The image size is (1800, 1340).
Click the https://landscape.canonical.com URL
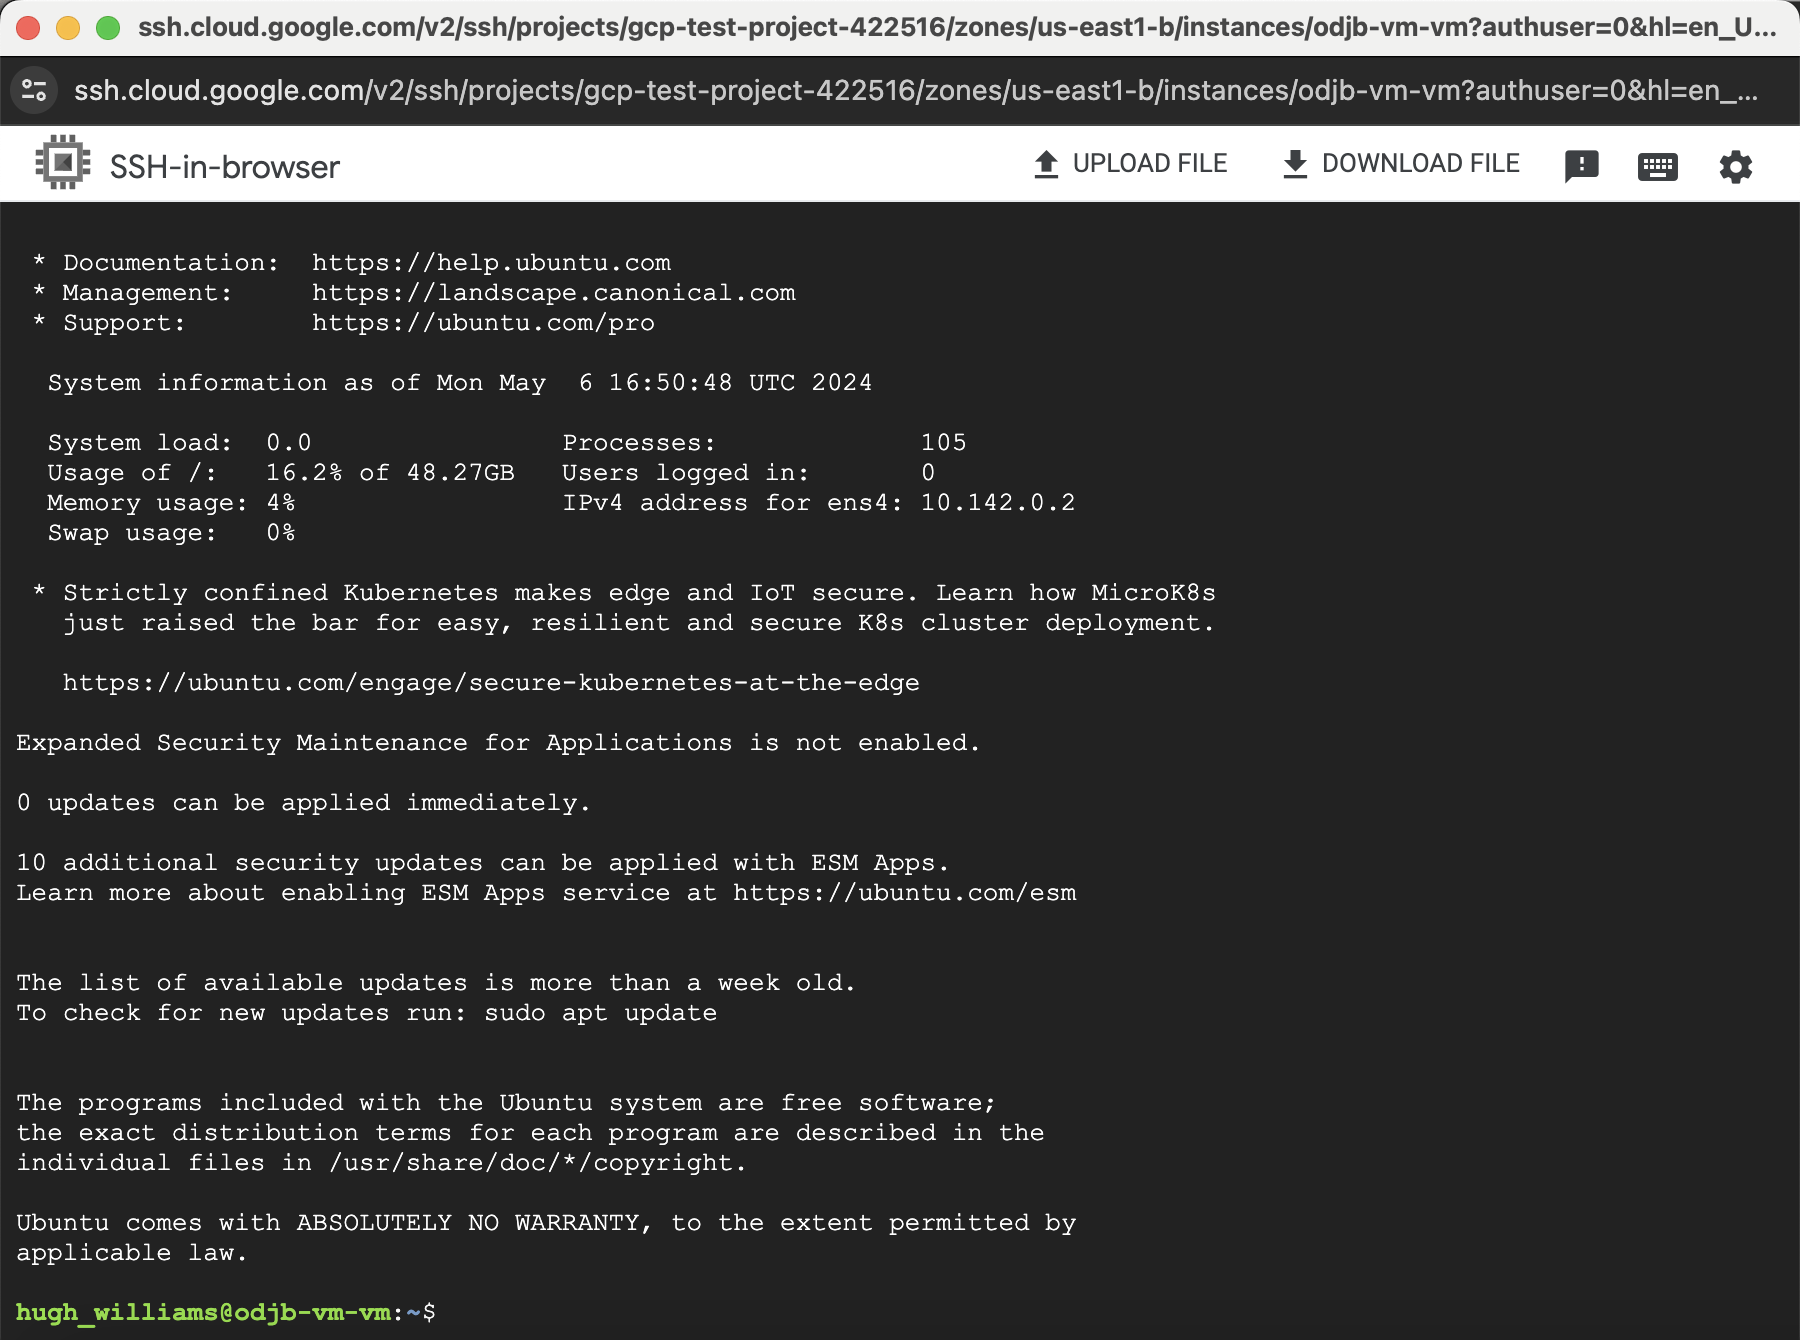[x=554, y=293]
